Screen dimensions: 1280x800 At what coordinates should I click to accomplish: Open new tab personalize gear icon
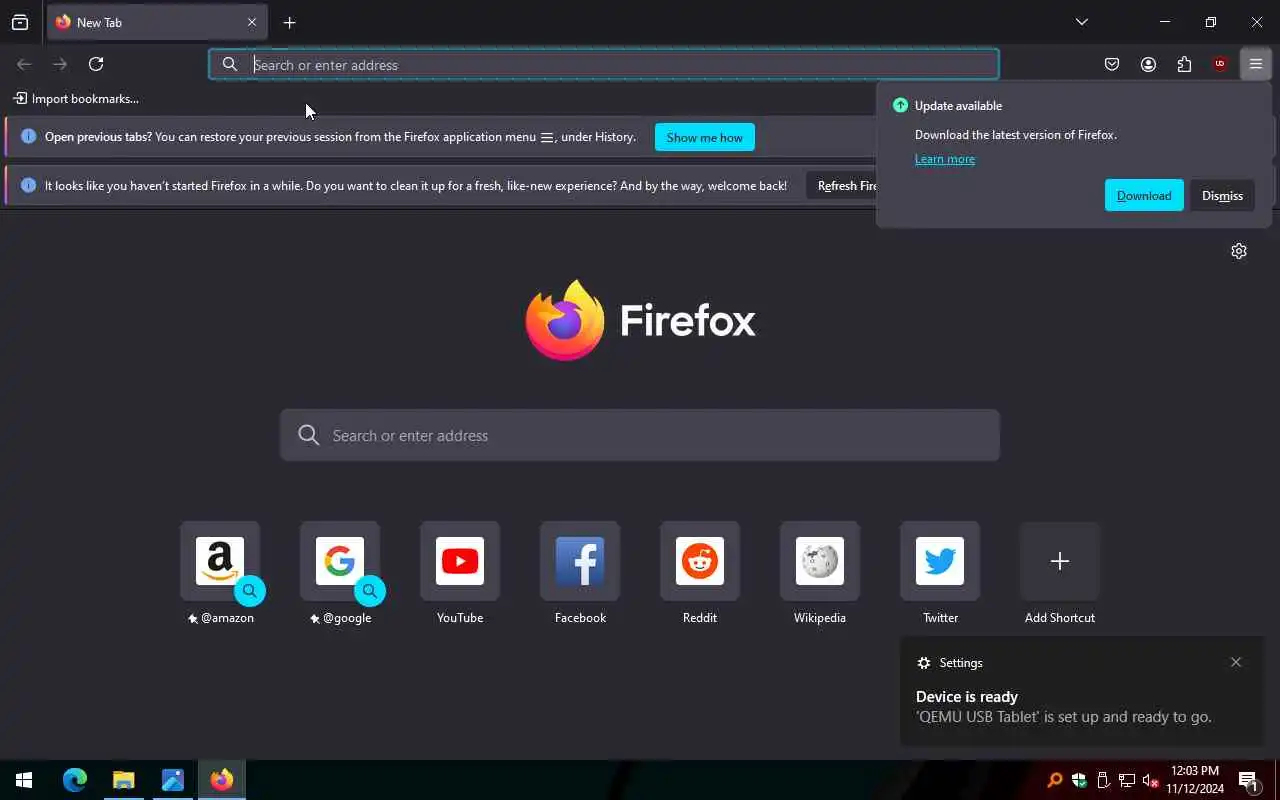point(1239,251)
